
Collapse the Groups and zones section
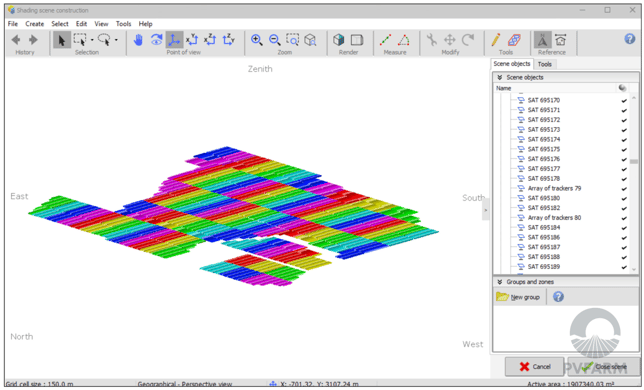[499, 282]
